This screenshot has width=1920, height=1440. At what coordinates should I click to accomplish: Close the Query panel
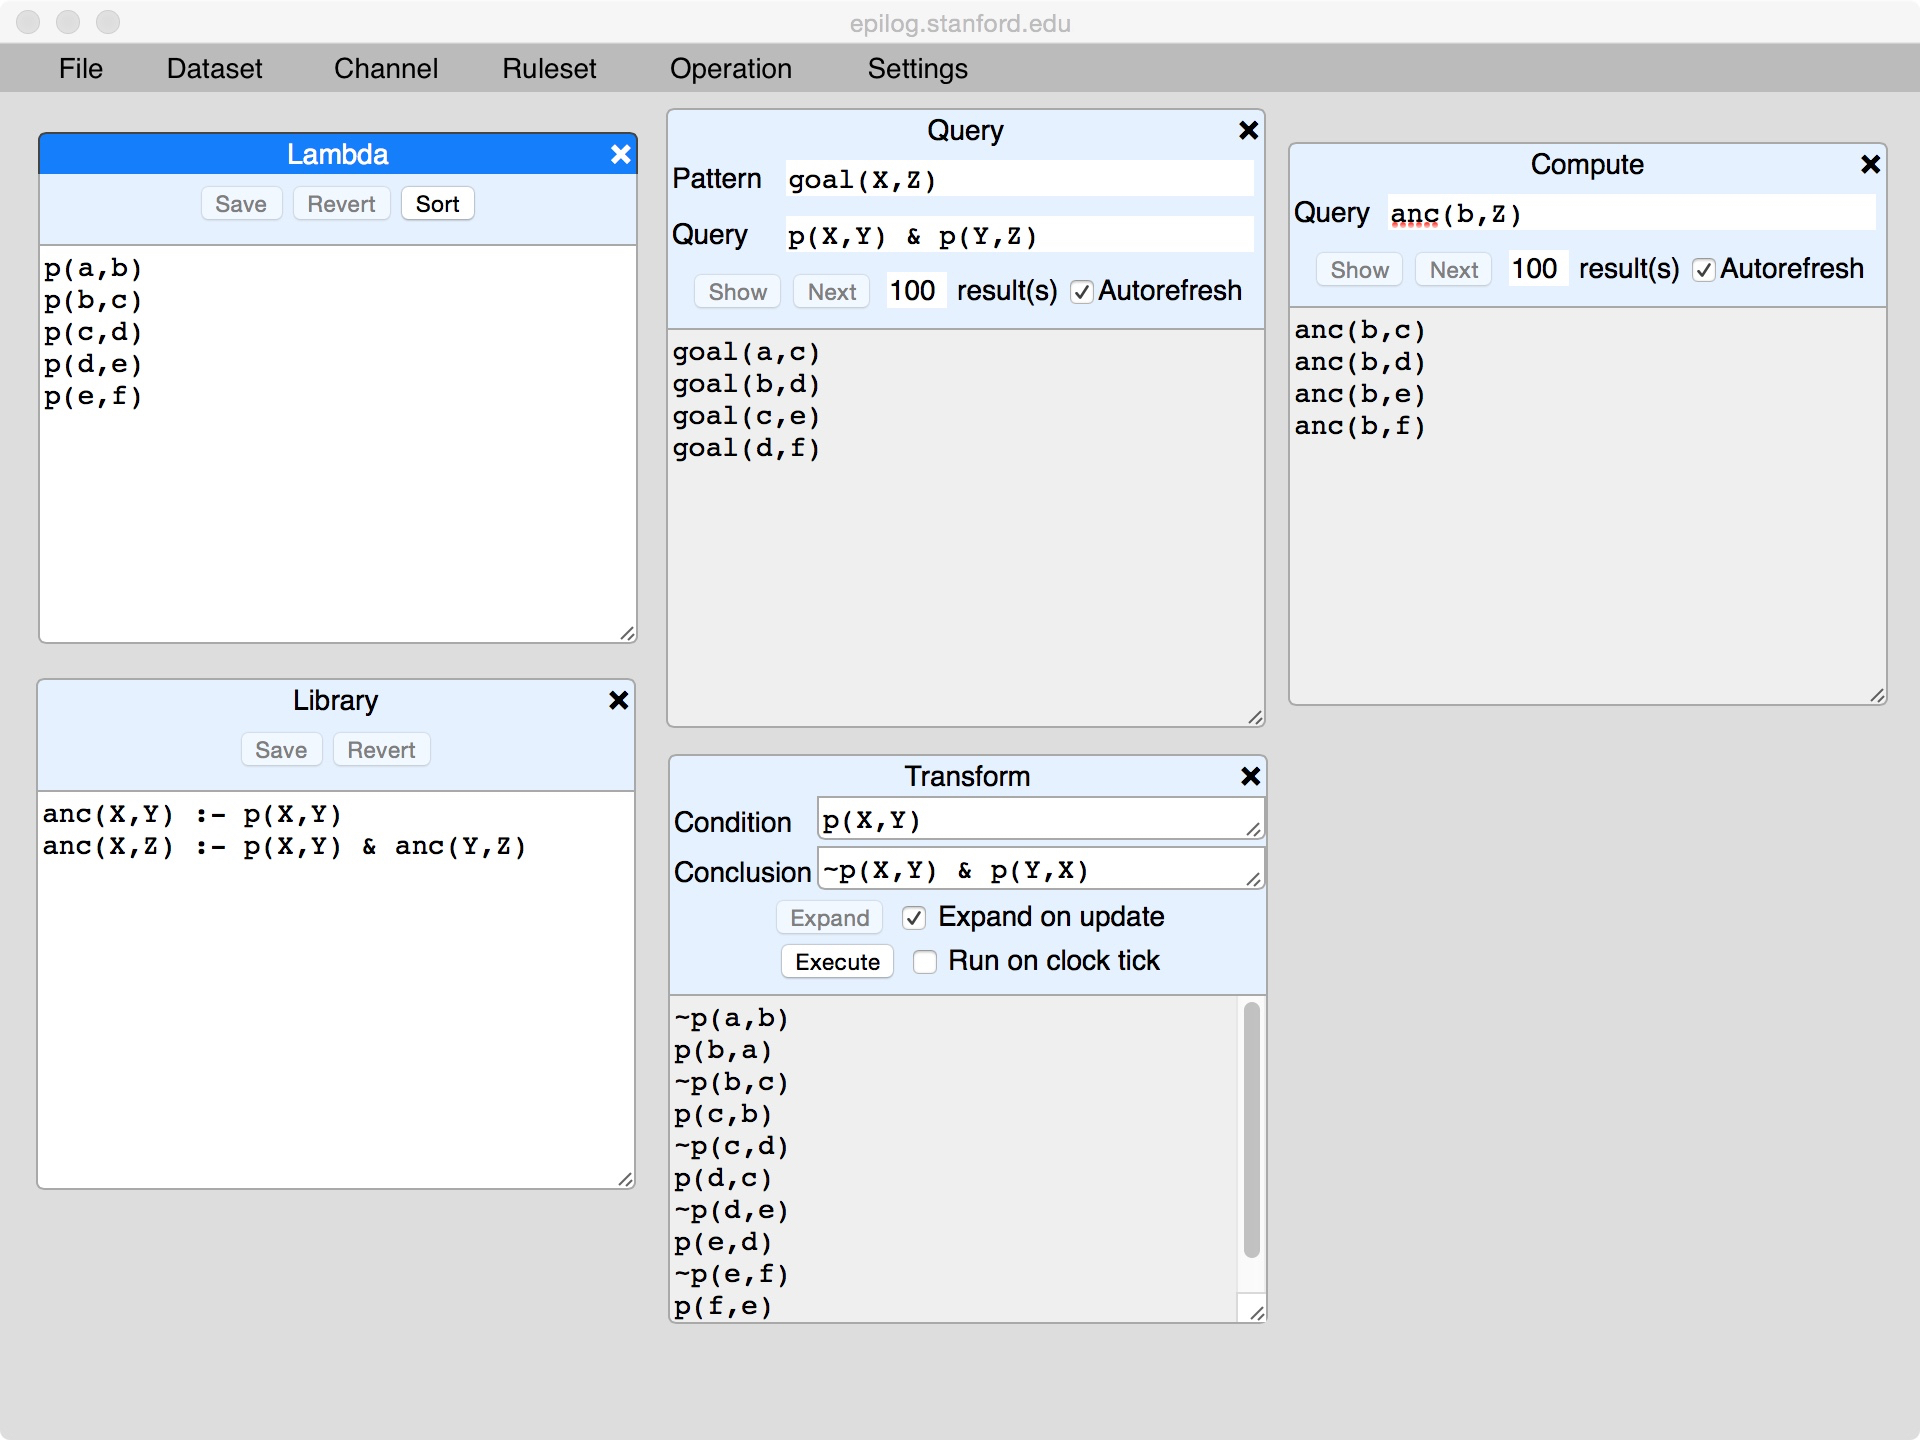[1248, 130]
